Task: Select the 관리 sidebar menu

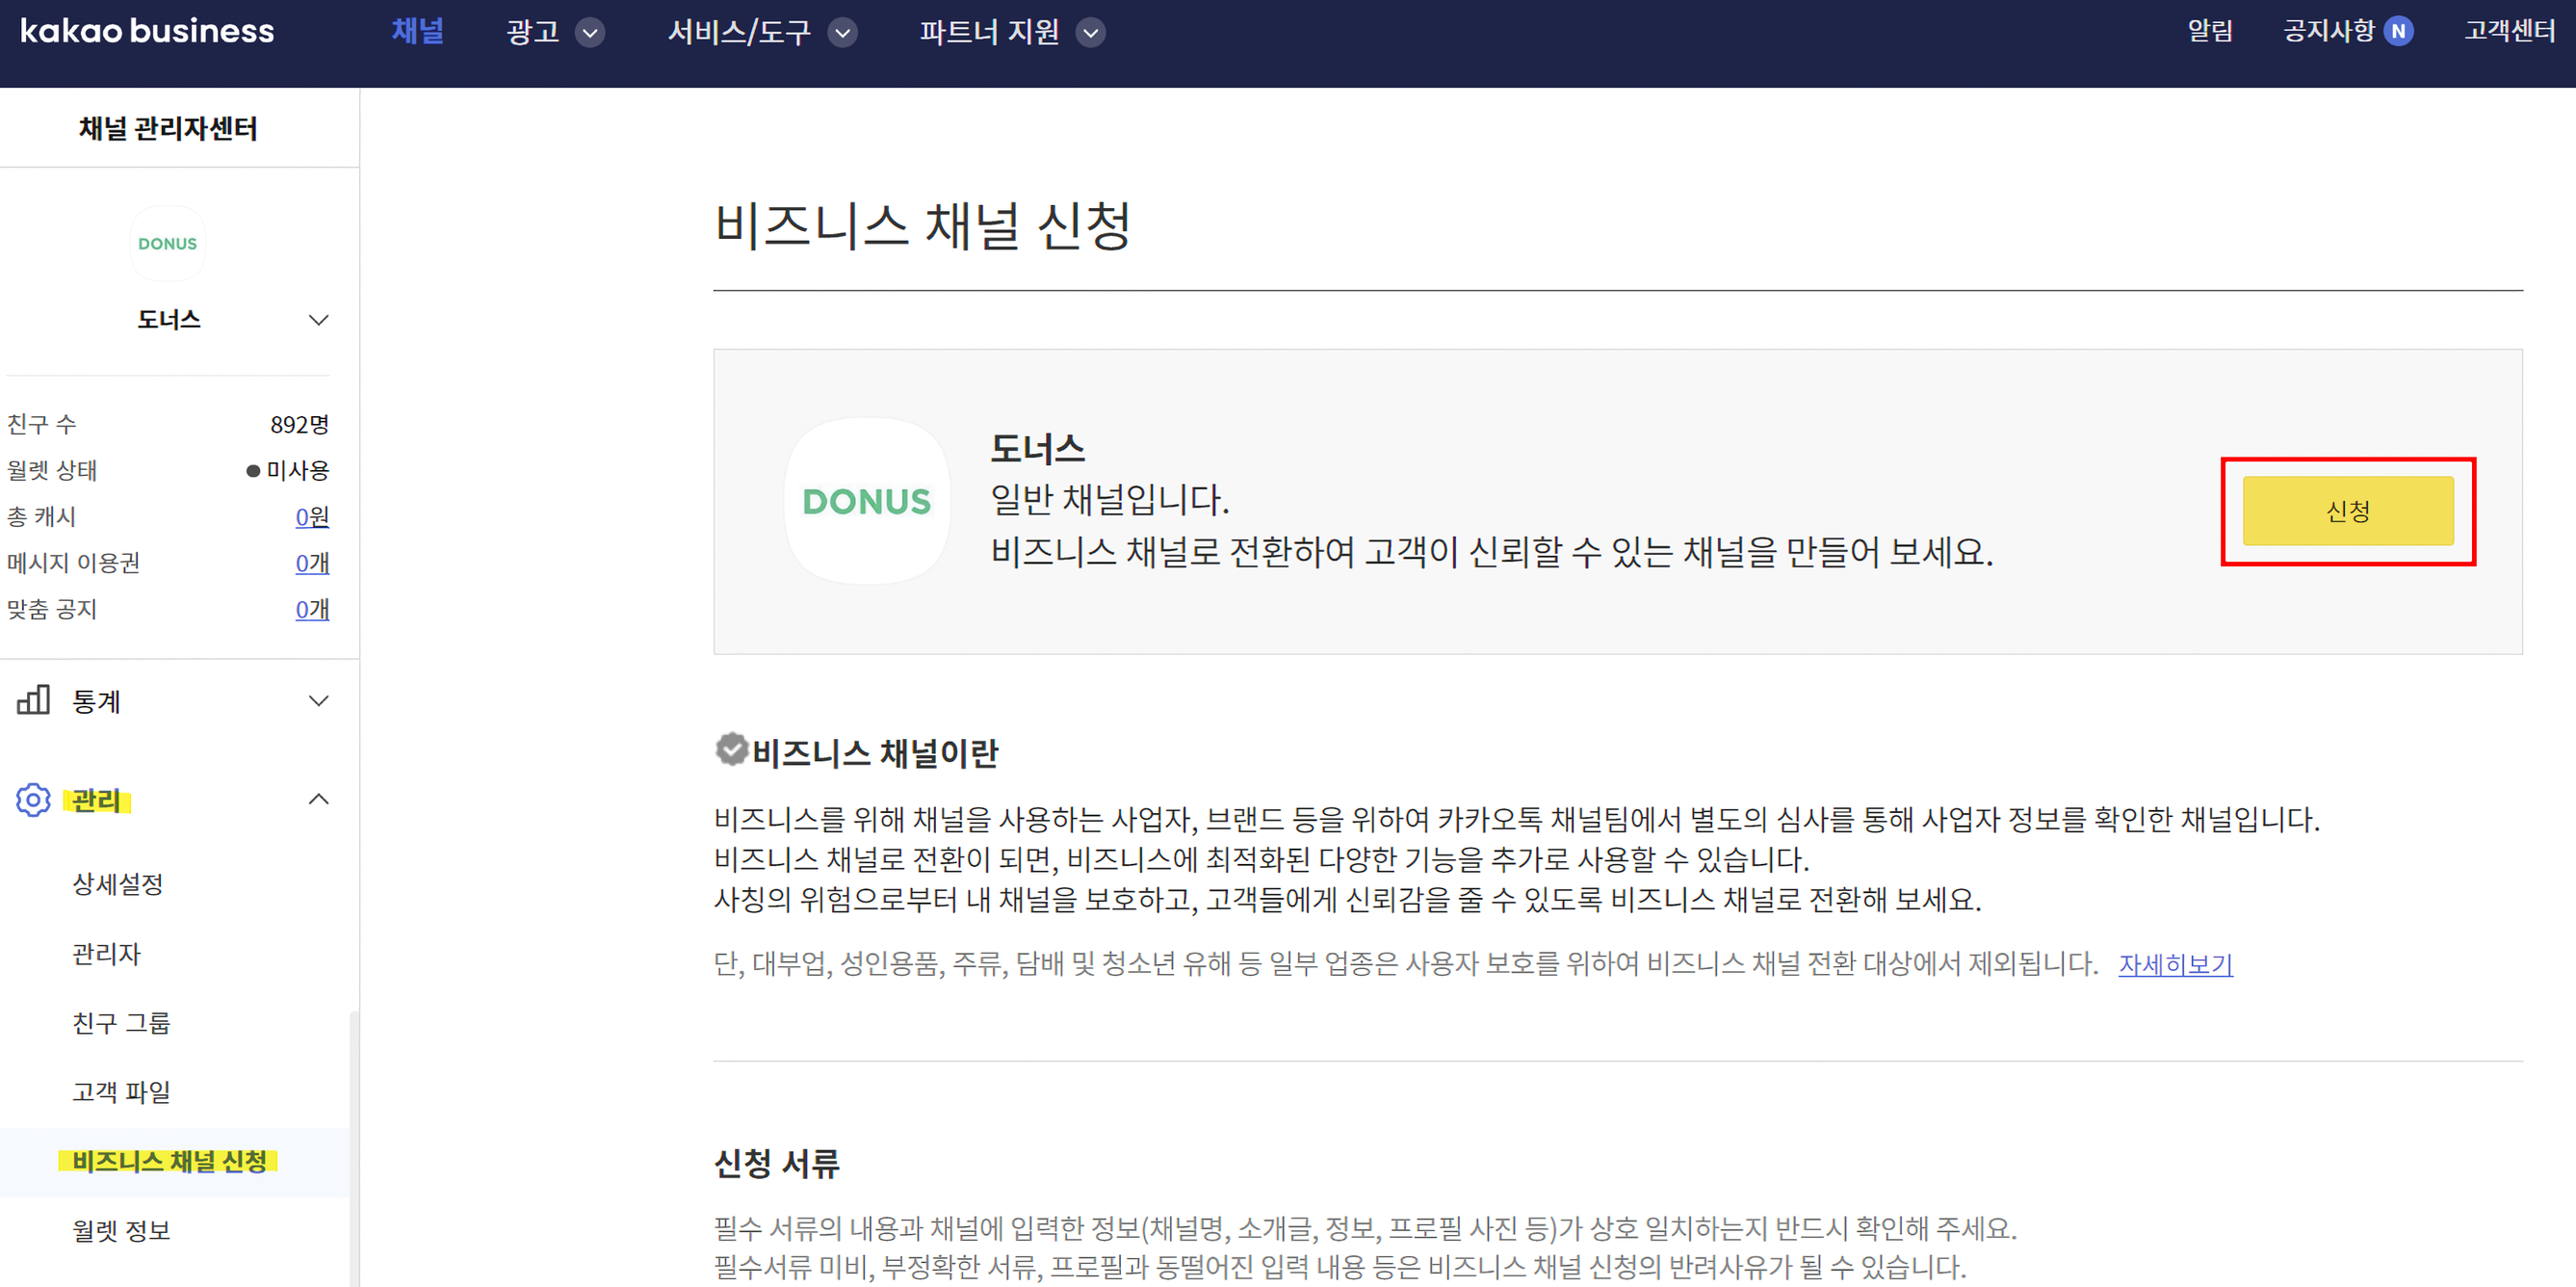Action: (96, 800)
